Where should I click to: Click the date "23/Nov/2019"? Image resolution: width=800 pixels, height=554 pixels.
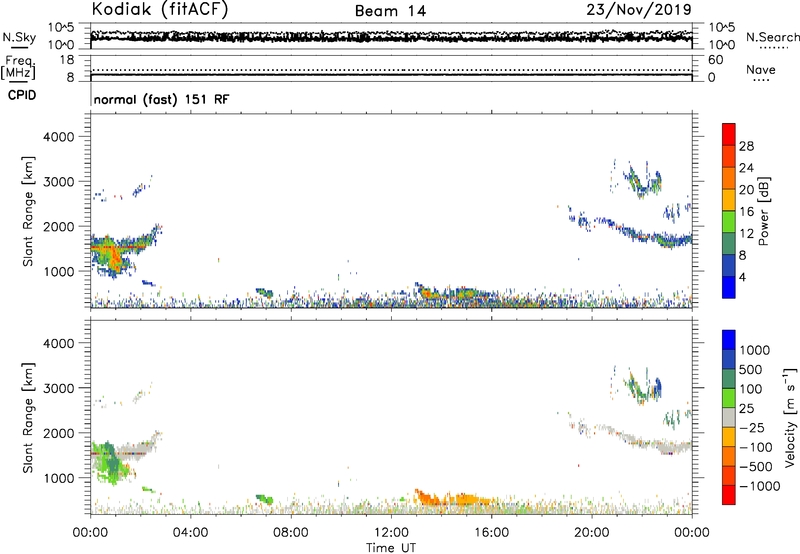coord(639,9)
